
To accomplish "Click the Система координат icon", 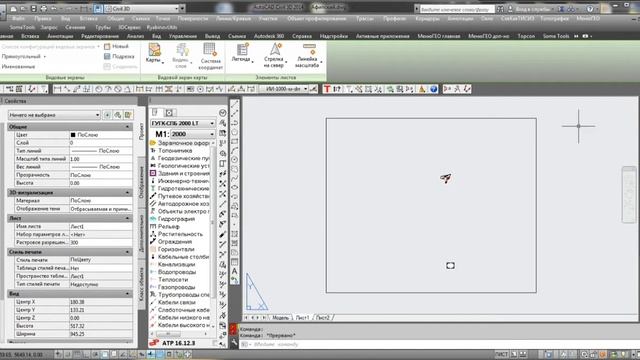I will click(210, 50).
